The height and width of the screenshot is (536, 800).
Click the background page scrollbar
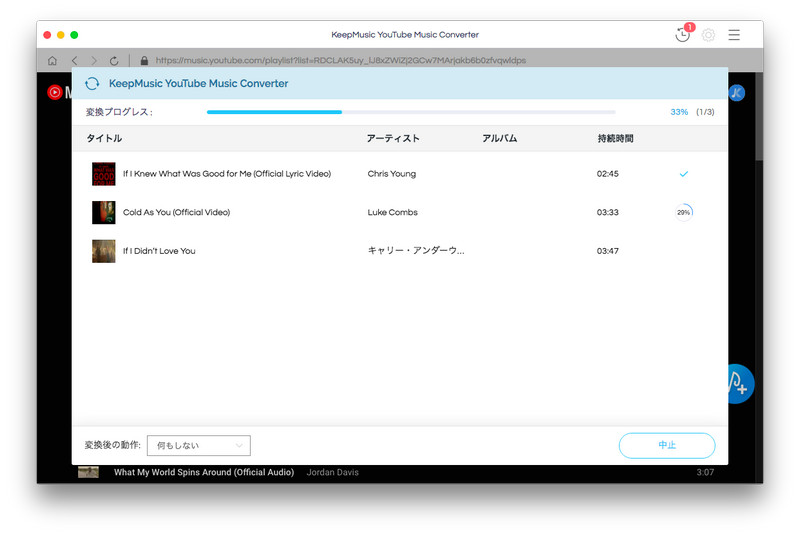pyautogui.click(x=759, y=117)
